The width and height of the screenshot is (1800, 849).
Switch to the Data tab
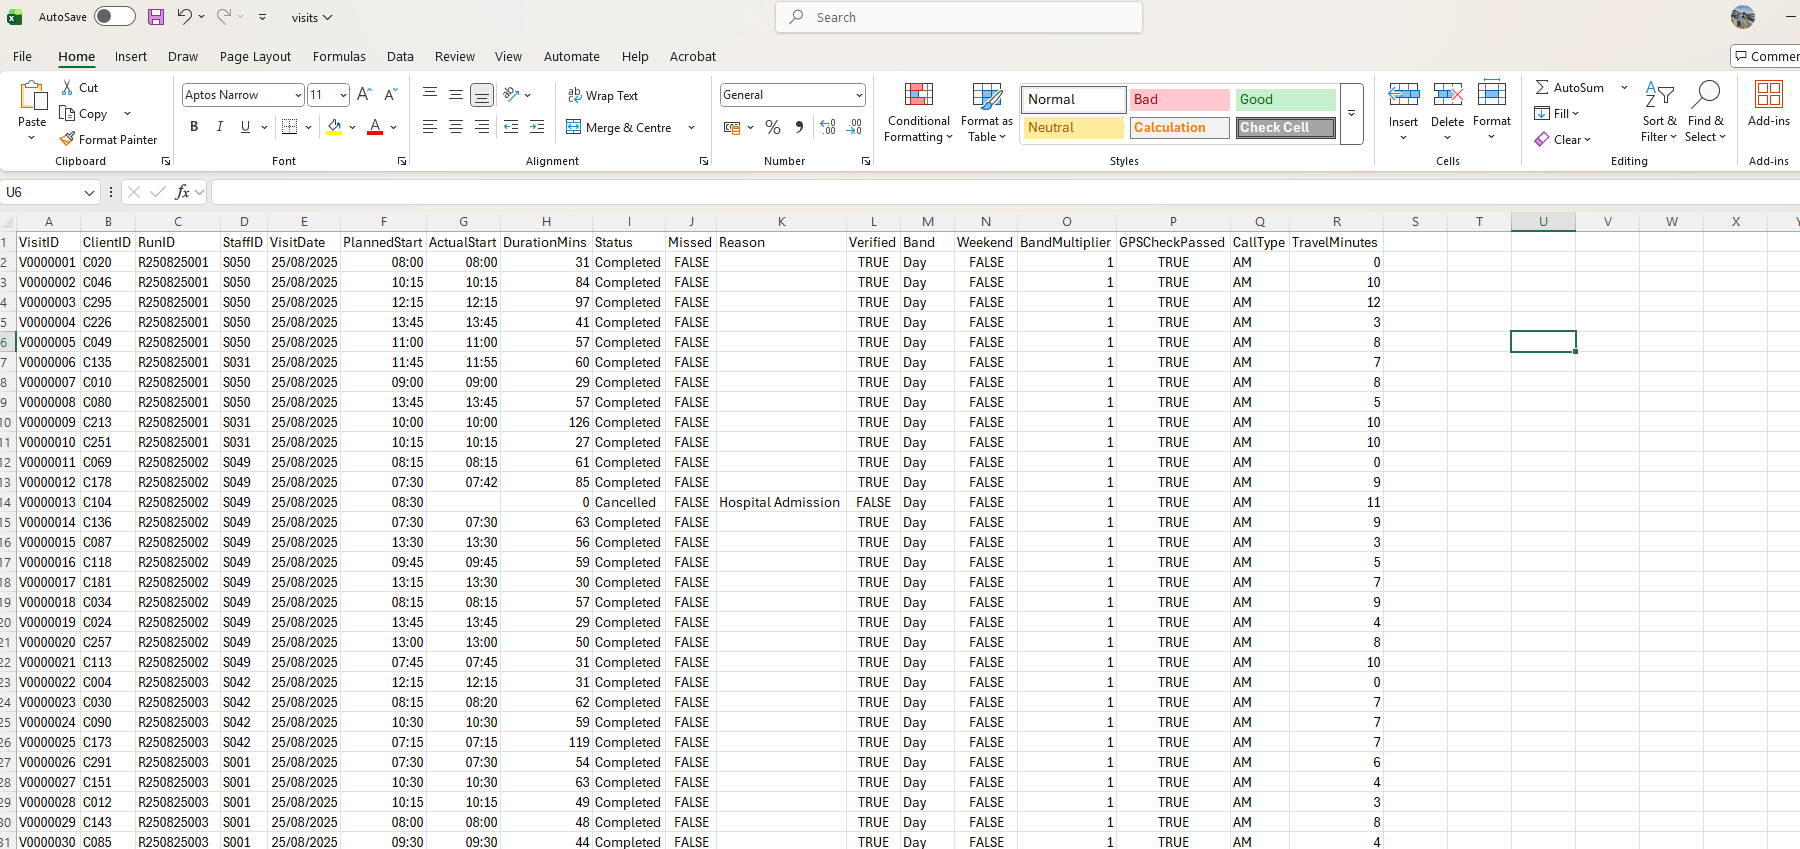click(x=400, y=57)
